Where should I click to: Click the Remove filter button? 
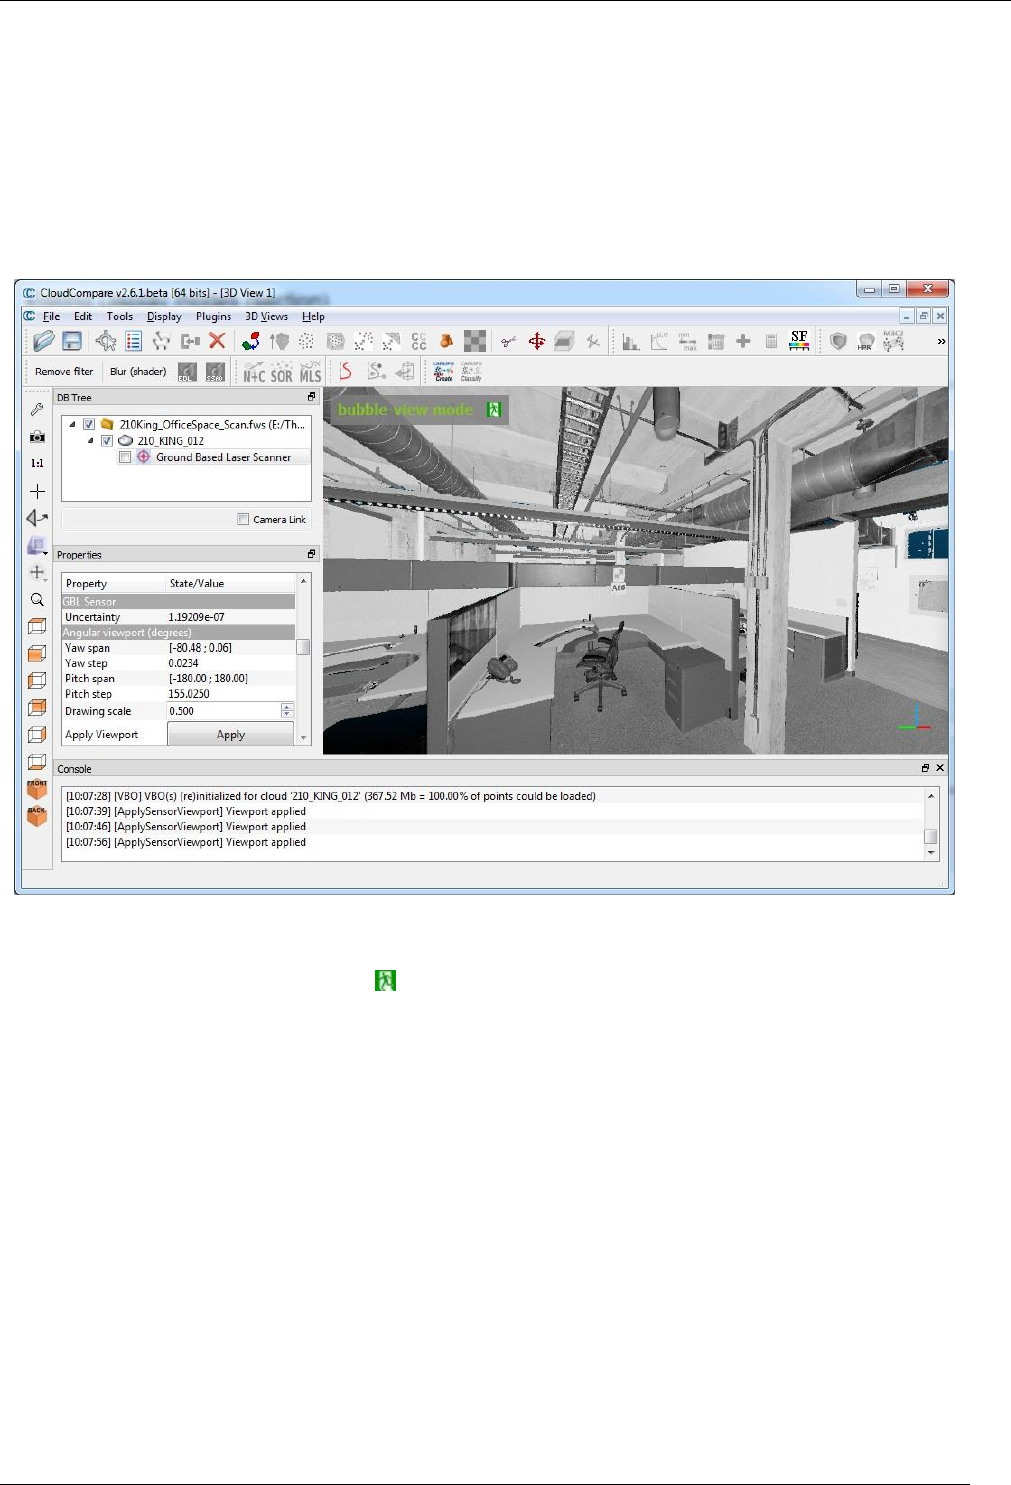point(64,372)
